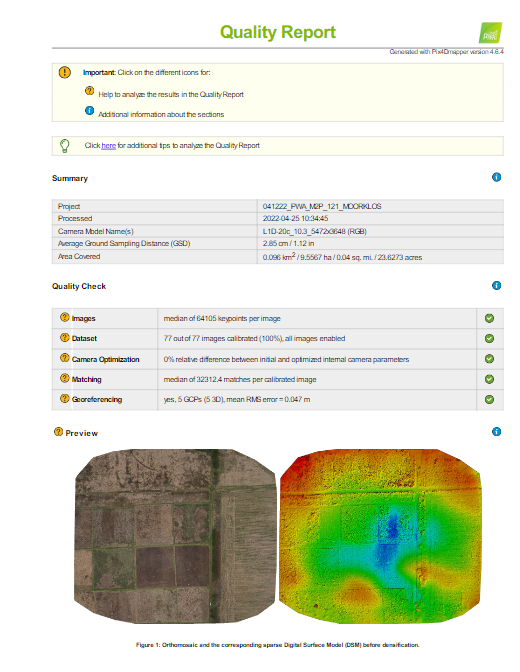Click the Preview section info icon
Image resolution: width=520 pixels, height=672 pixels.
(496, 432)
